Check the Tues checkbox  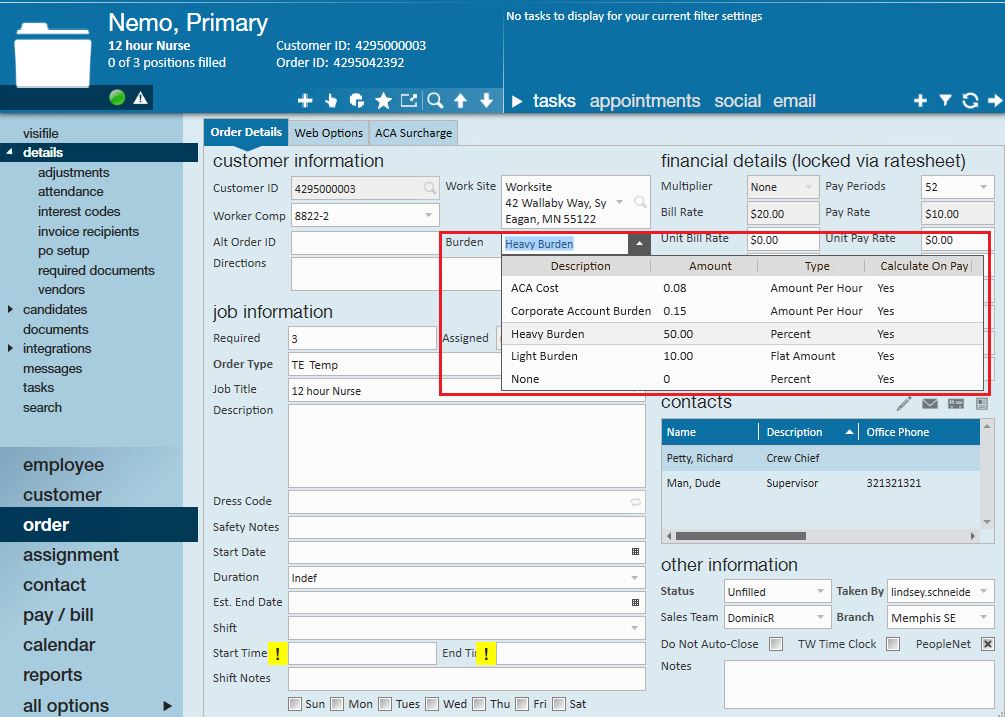pyautogui.click(x=385, y=704)
